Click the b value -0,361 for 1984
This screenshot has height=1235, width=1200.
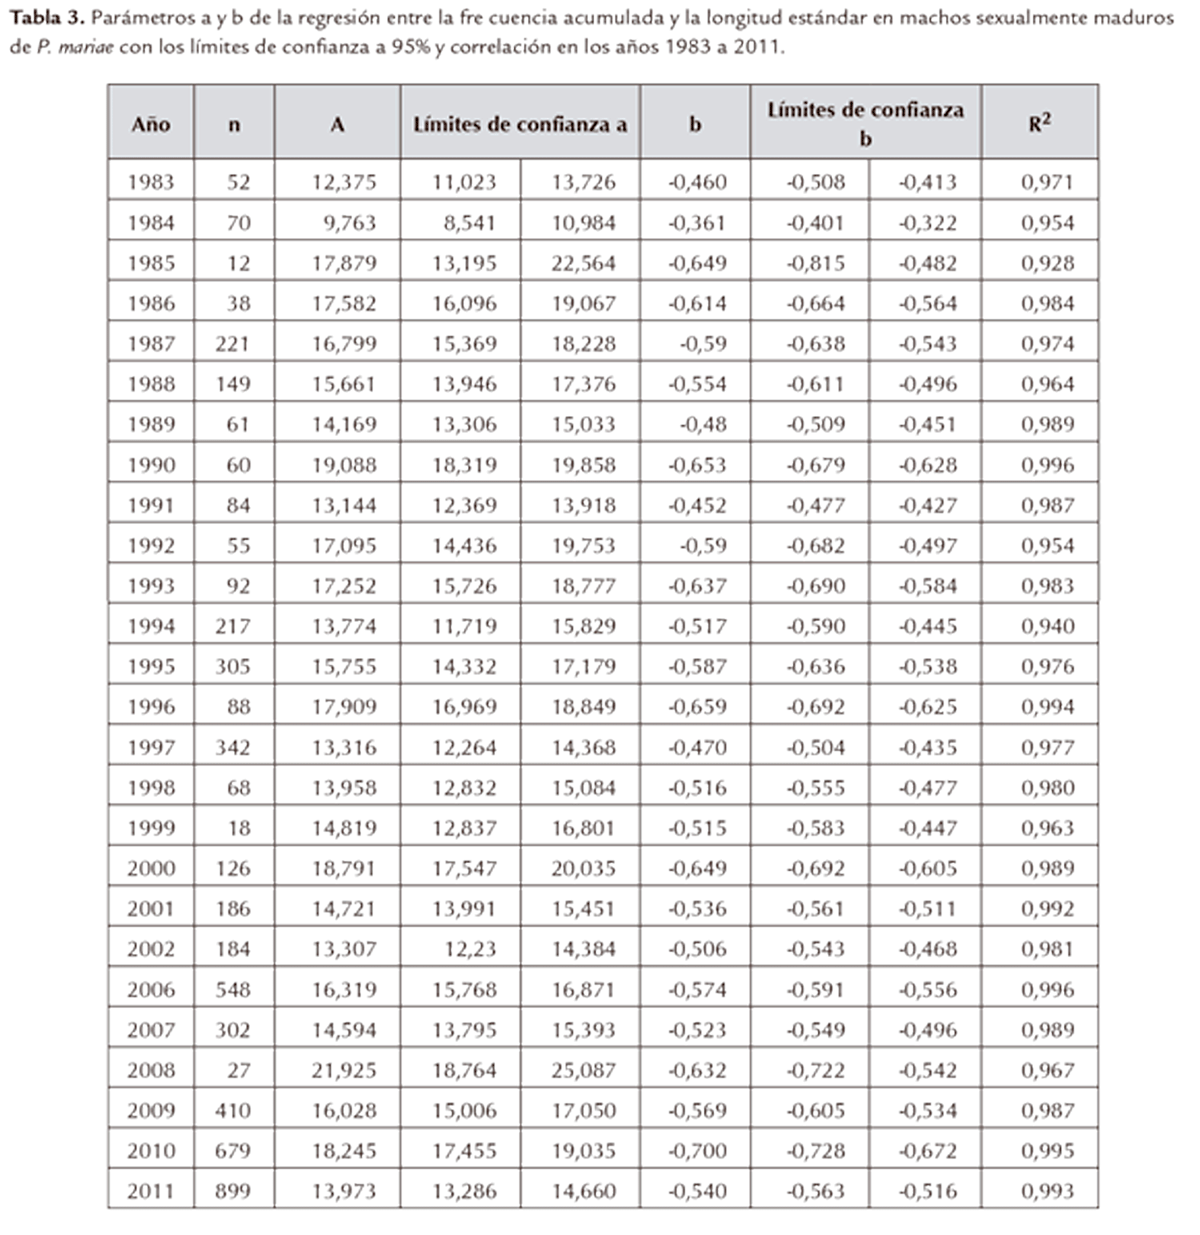click(697, 223)
